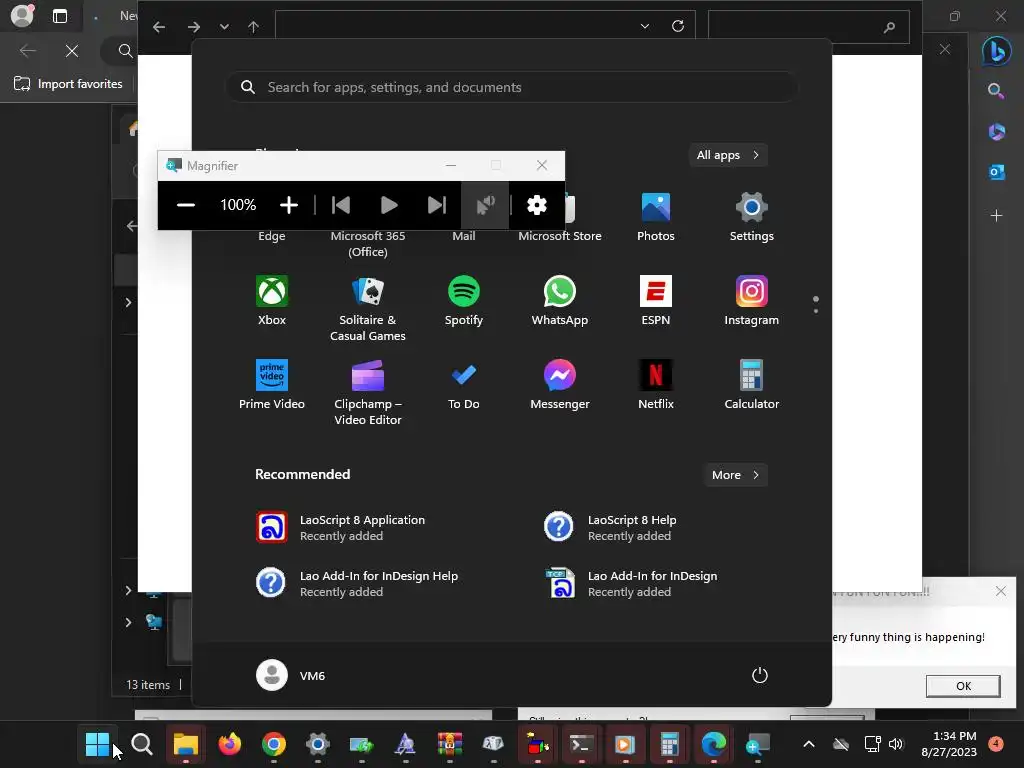This screenshot has height=768, width=1024.
Task: Open terminal icon on taskbar
Action: pyautogui.click(x=581, y=744)
